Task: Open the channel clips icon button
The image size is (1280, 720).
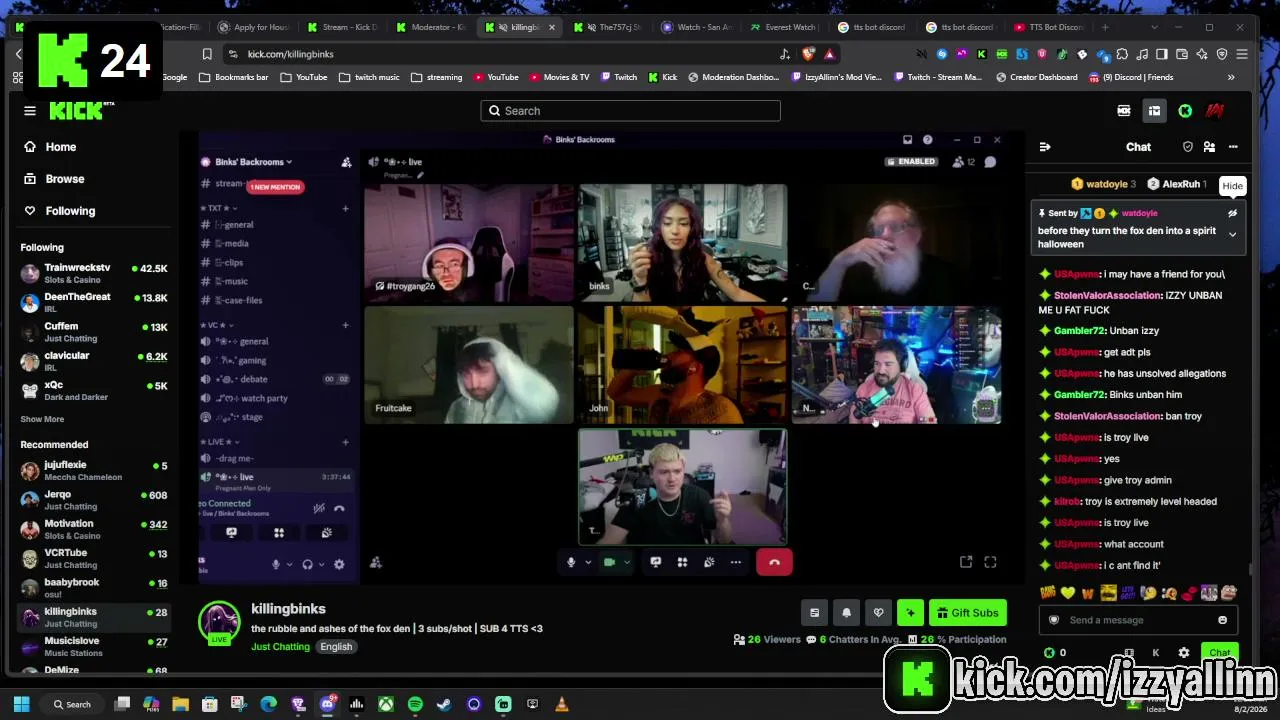Action: (814, 613)
